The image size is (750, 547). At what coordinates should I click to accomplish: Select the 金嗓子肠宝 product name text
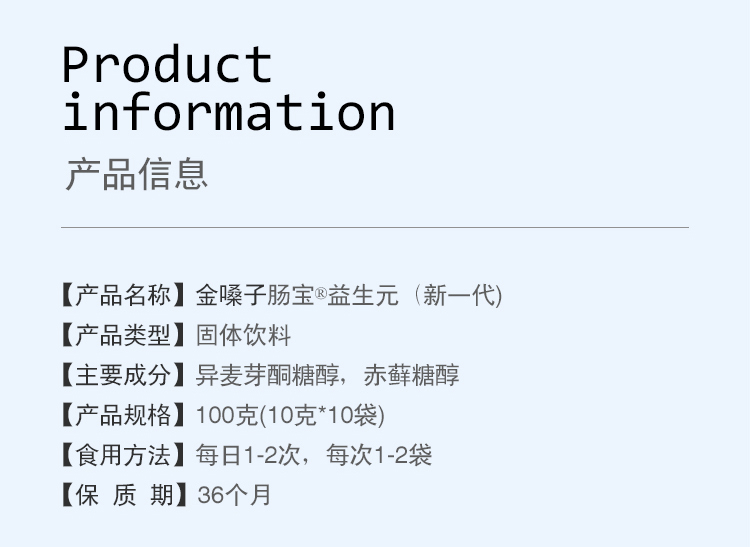coord(254,296)
